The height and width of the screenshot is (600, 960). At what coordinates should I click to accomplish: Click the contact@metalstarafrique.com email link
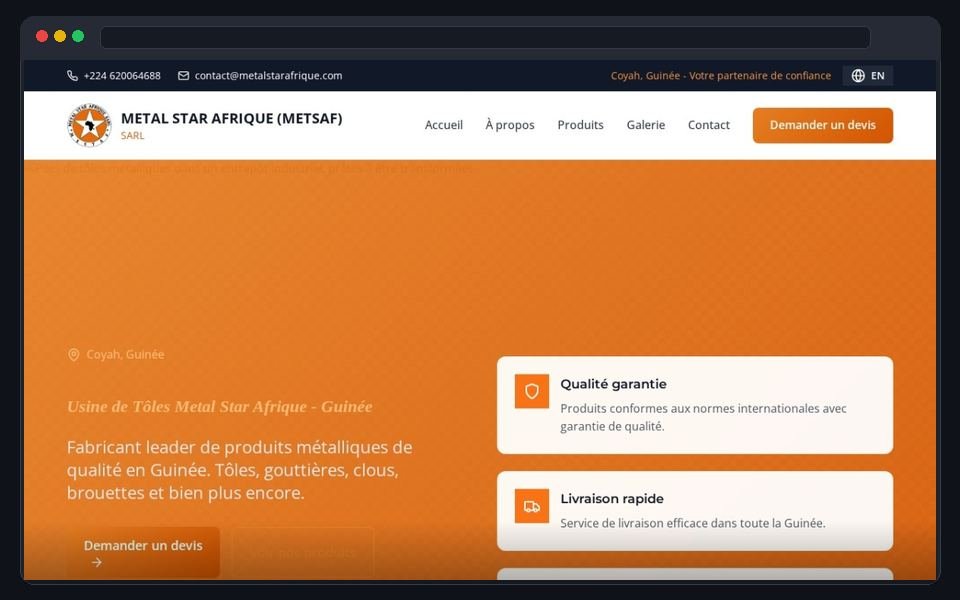click(268, 76)
